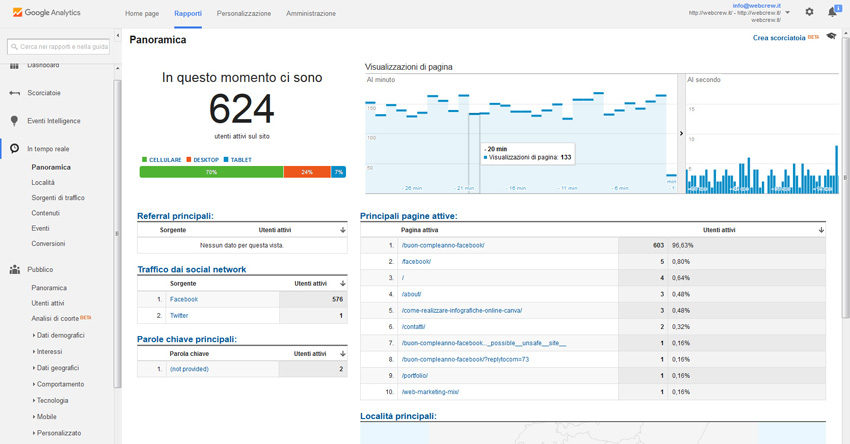Open Panoramica under Pubblico
This screenshot has width=850, height=444.
point(49,288)
